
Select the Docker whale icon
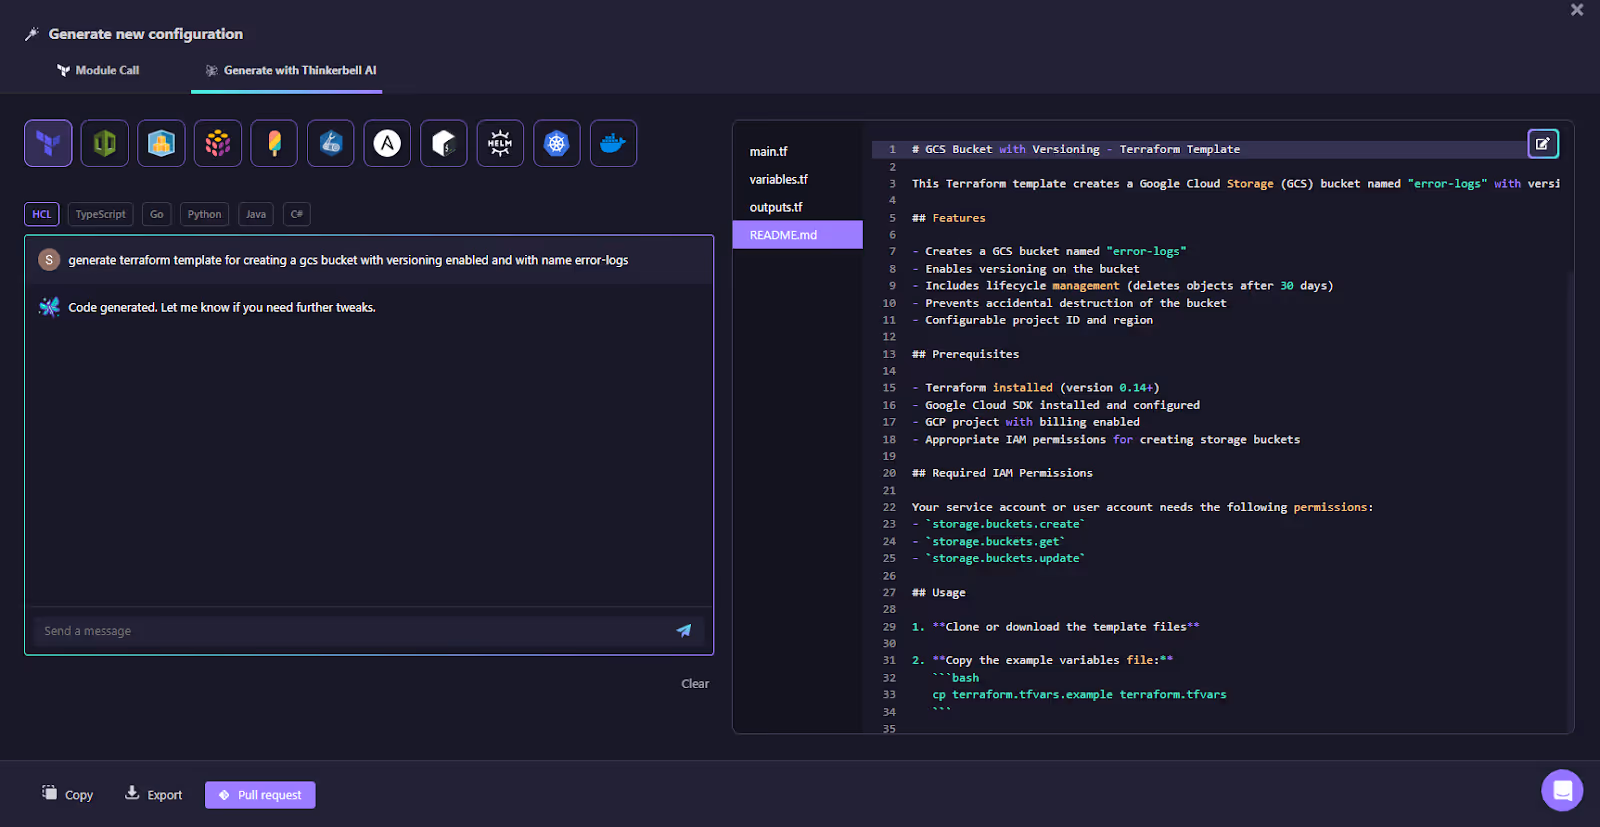(x=613, y=143)
